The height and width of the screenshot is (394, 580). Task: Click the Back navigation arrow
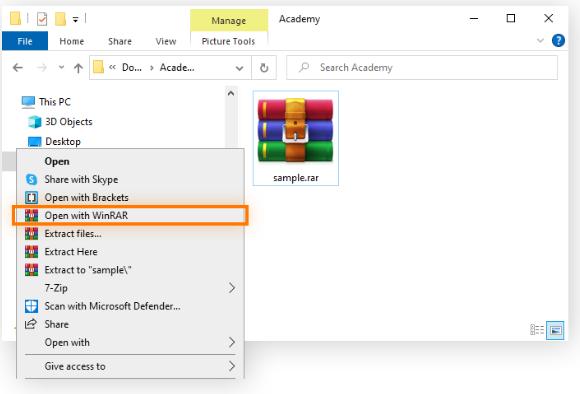[18, 68]
